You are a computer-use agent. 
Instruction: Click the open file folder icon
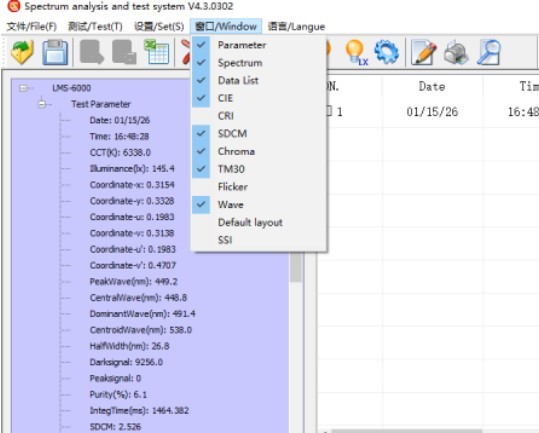point(22,52)
